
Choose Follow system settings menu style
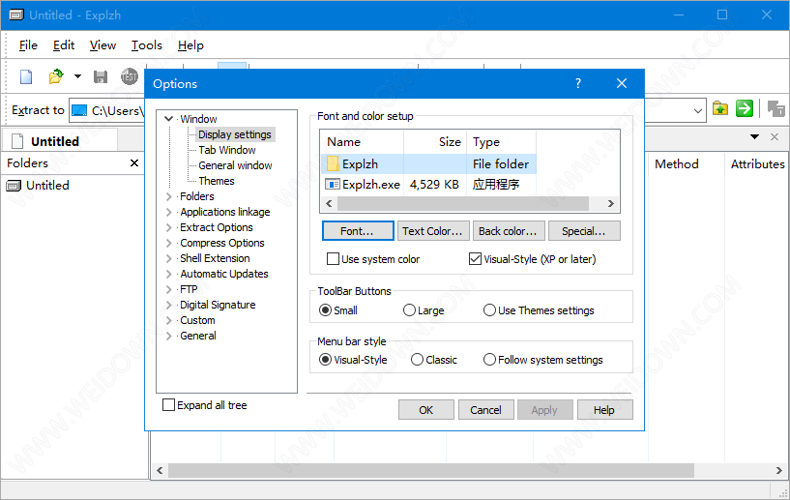490,359
